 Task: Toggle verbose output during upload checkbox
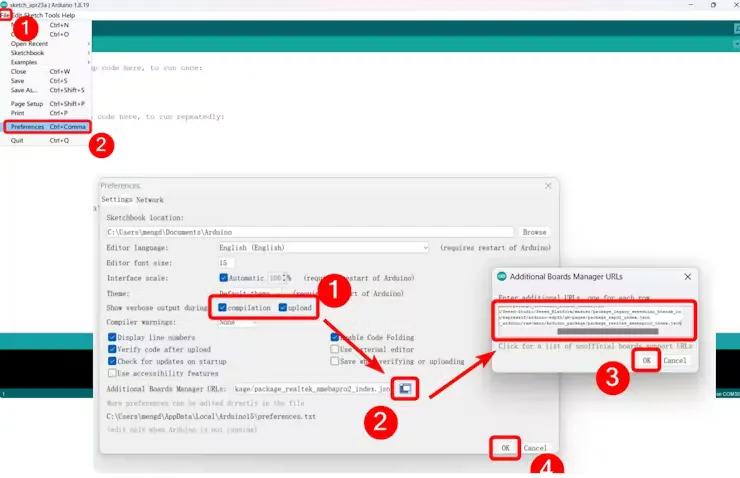click(x=283, y=308)
